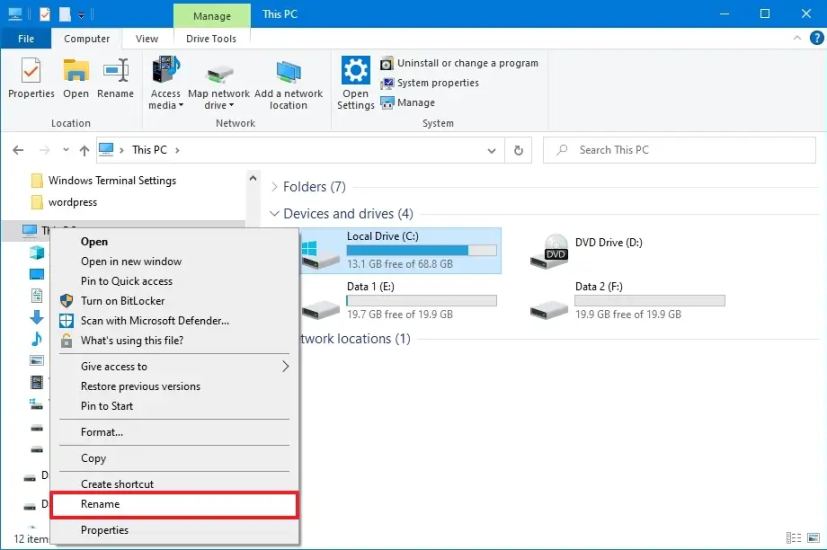Open the address bar history dropdown
Viewport: 827px width, 550px height.
point(491,150)
